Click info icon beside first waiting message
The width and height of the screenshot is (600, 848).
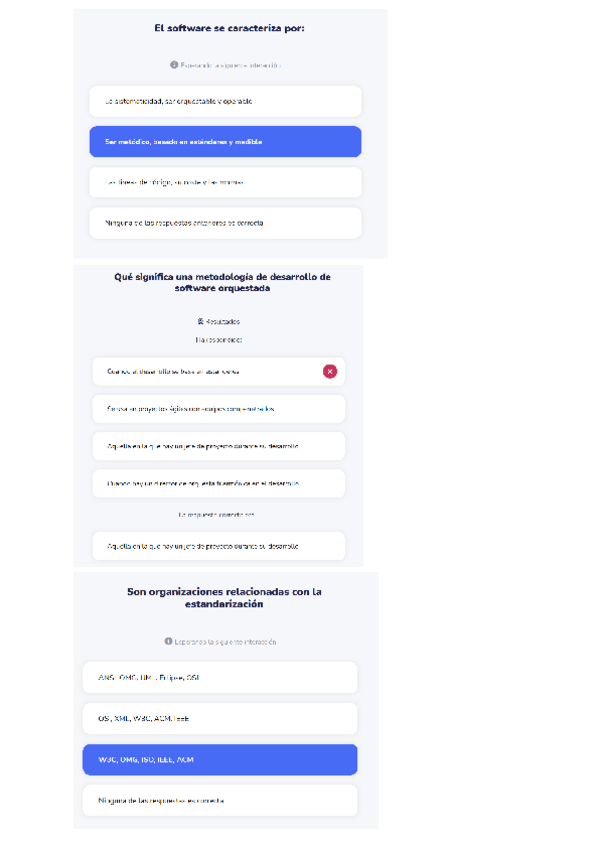(x=174, y=64)
